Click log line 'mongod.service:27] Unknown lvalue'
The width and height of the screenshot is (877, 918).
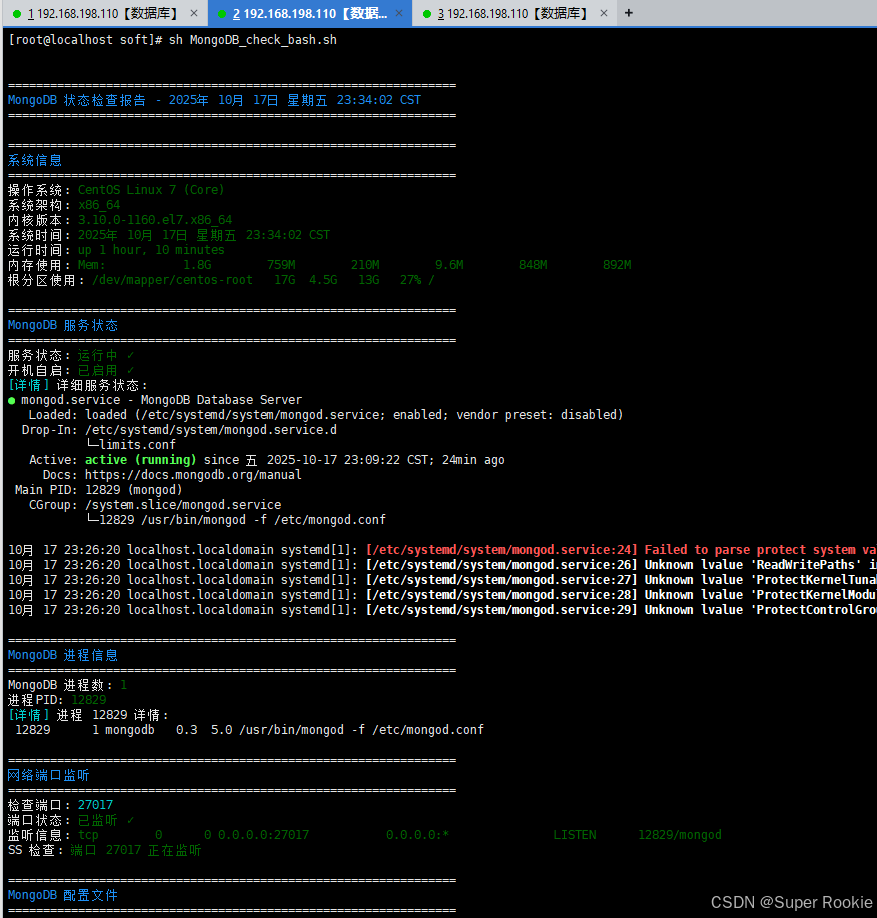(442, 580)
